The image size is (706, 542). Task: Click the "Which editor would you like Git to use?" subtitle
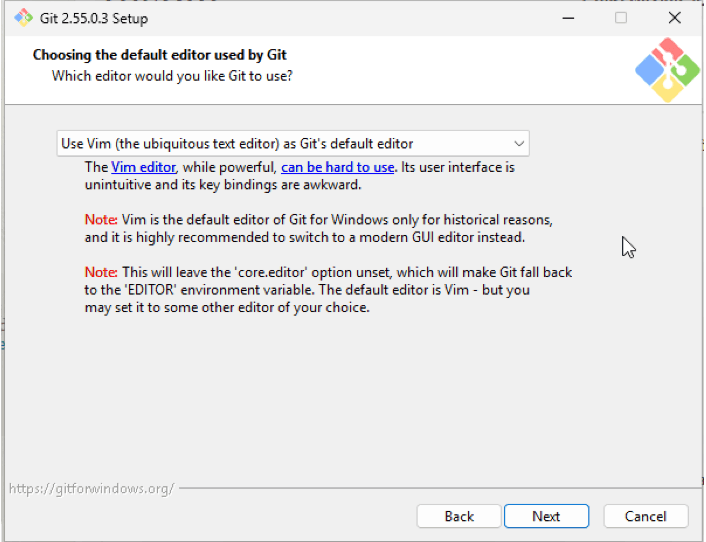(x=172, y=76)
